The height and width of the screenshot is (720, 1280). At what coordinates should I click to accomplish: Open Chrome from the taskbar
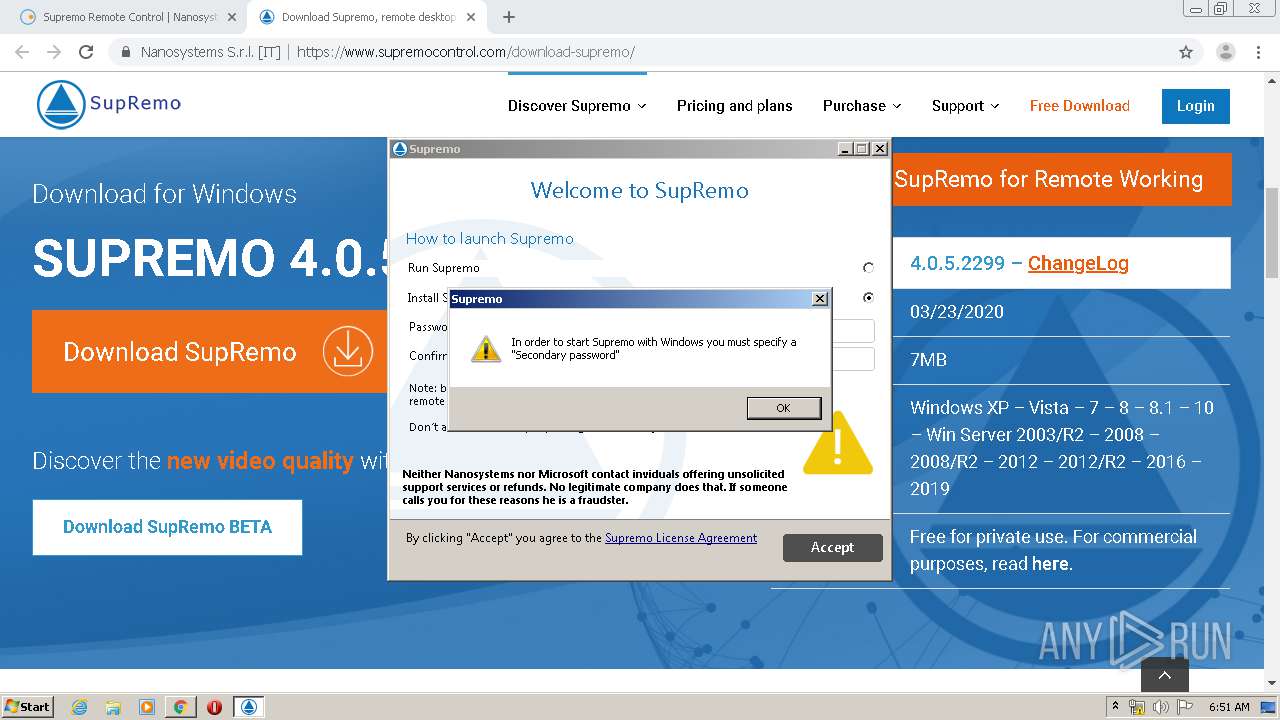point(180,707)
